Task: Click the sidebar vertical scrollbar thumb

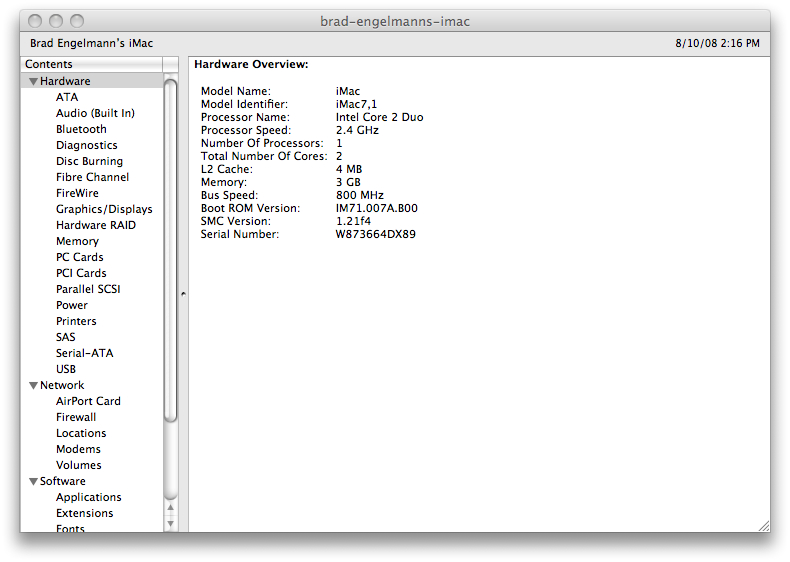Action: [x=171, y=251]
